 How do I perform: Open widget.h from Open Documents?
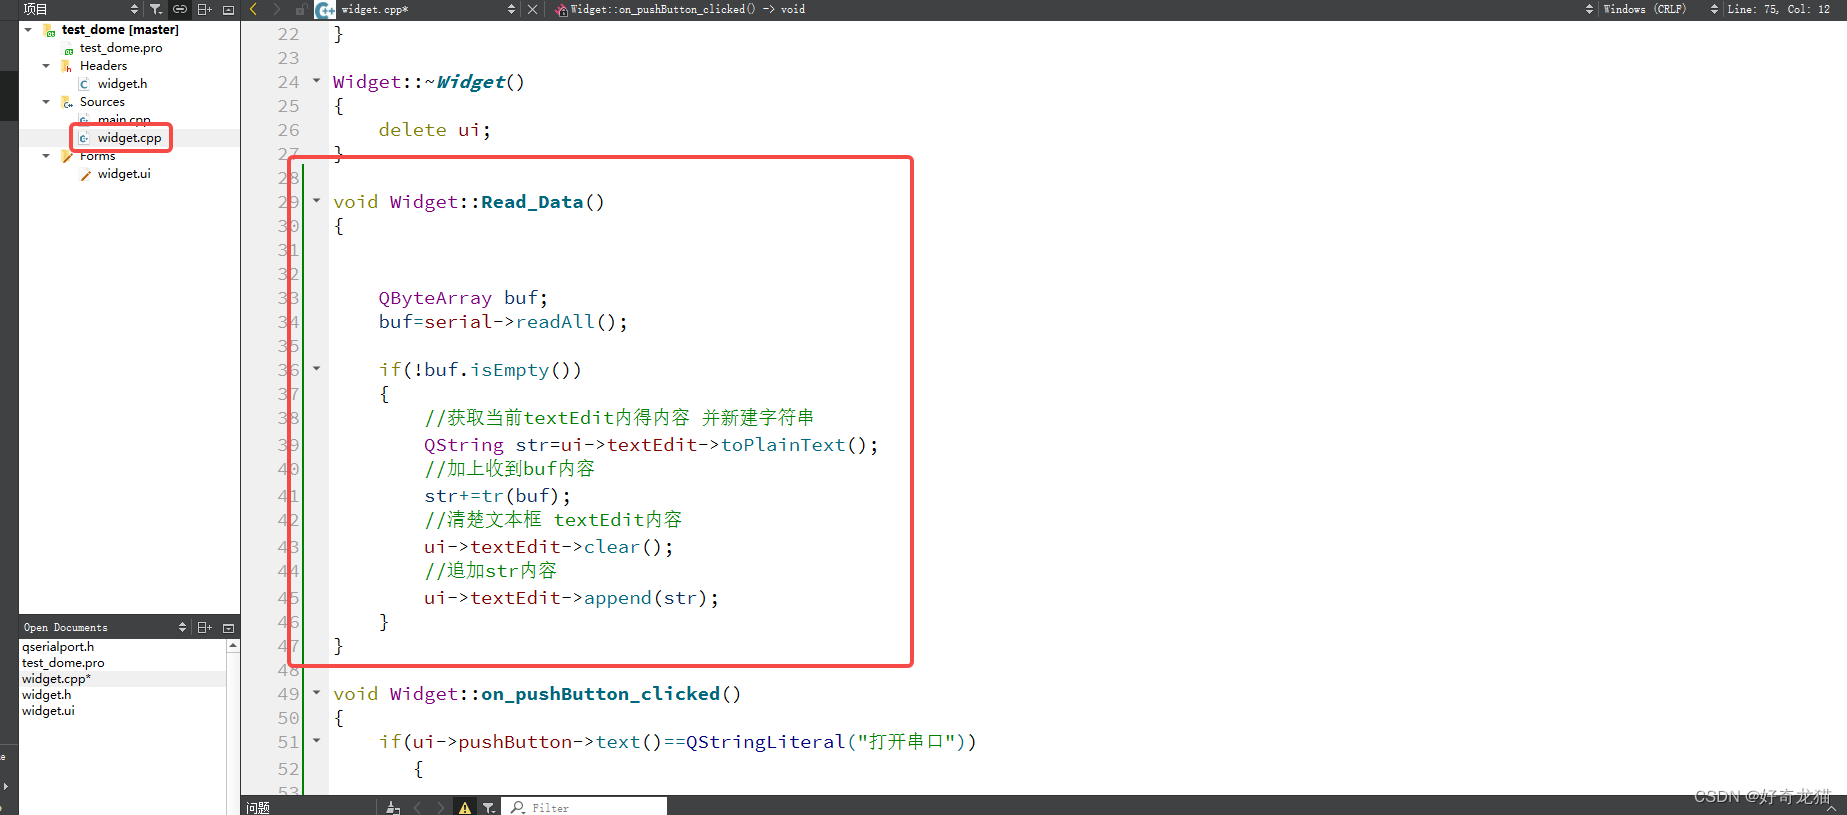[x=47, y=695]
